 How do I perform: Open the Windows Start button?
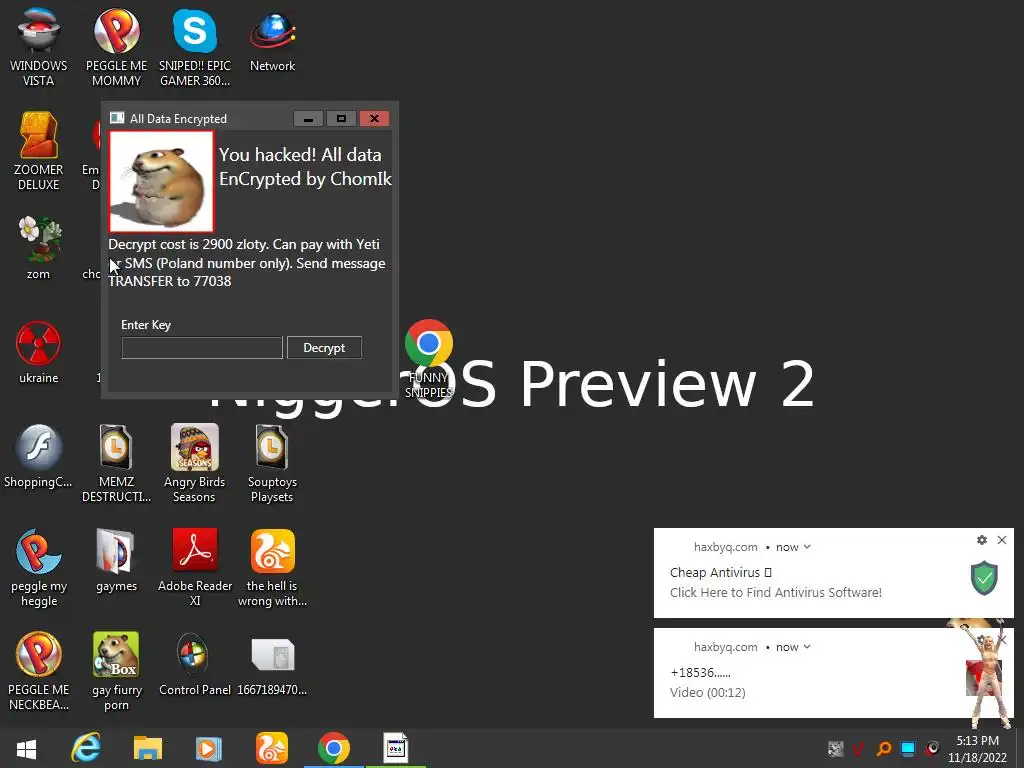[26, 748]
